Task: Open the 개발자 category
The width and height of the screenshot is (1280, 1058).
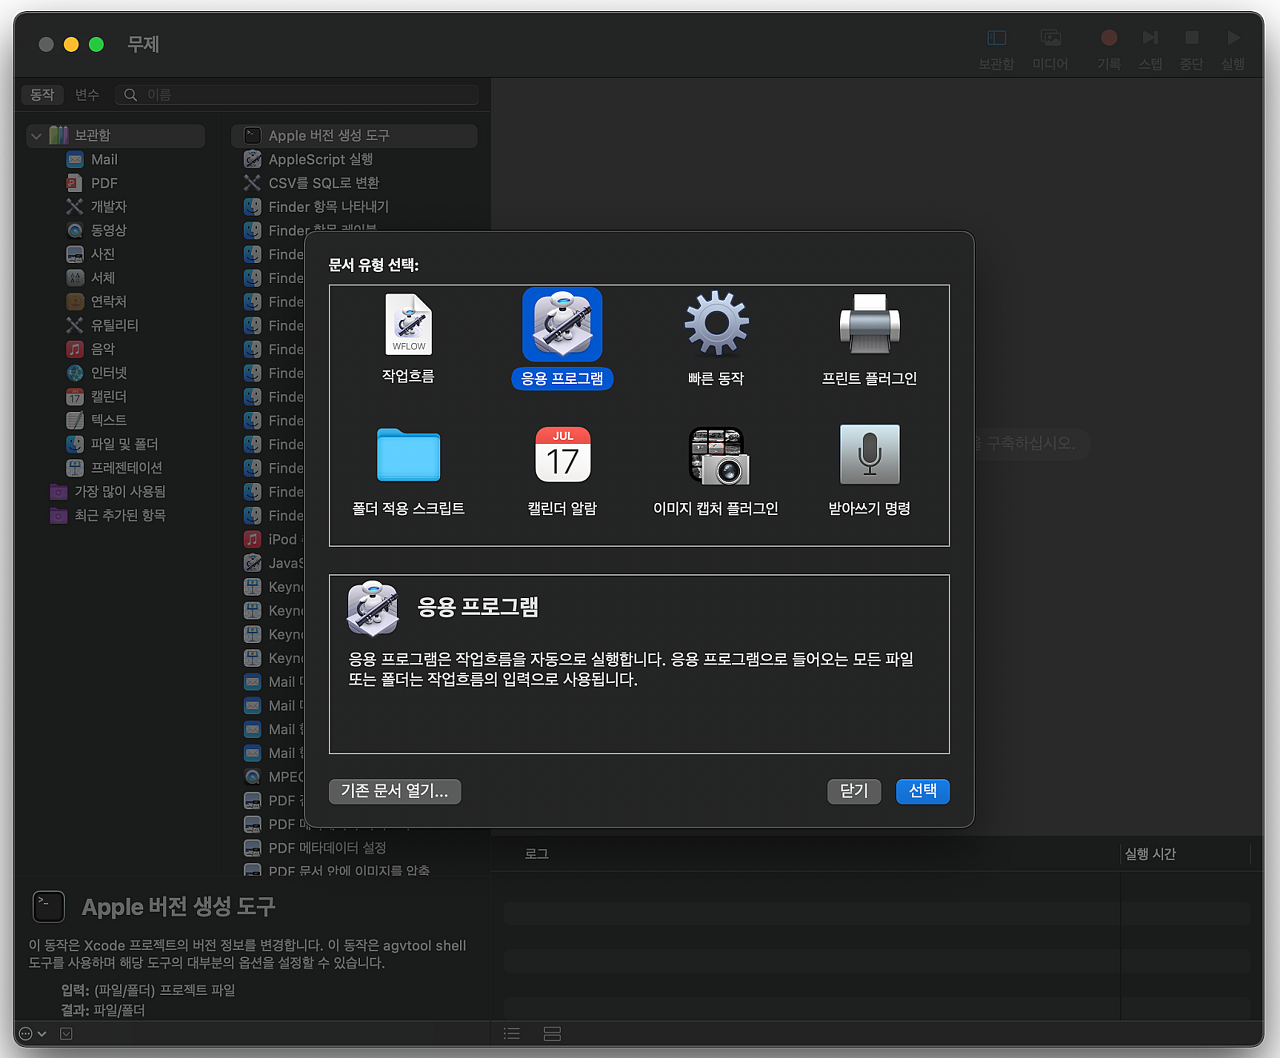Action: tap(108, 206)
